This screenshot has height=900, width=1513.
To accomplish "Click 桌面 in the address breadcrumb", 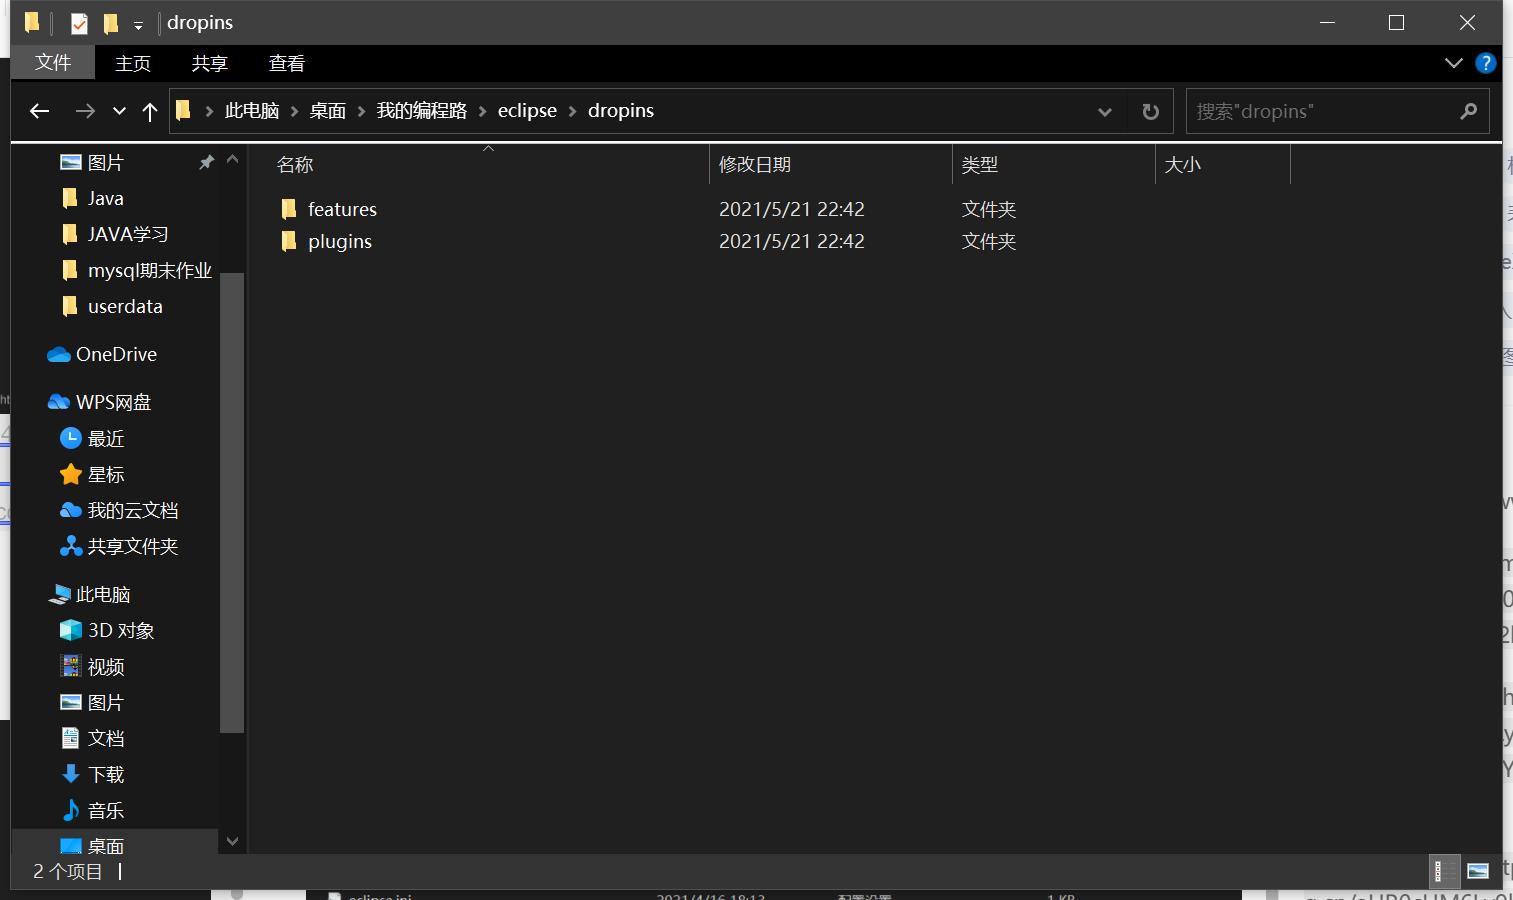I will pyautogui.click(x=328, y=111).
